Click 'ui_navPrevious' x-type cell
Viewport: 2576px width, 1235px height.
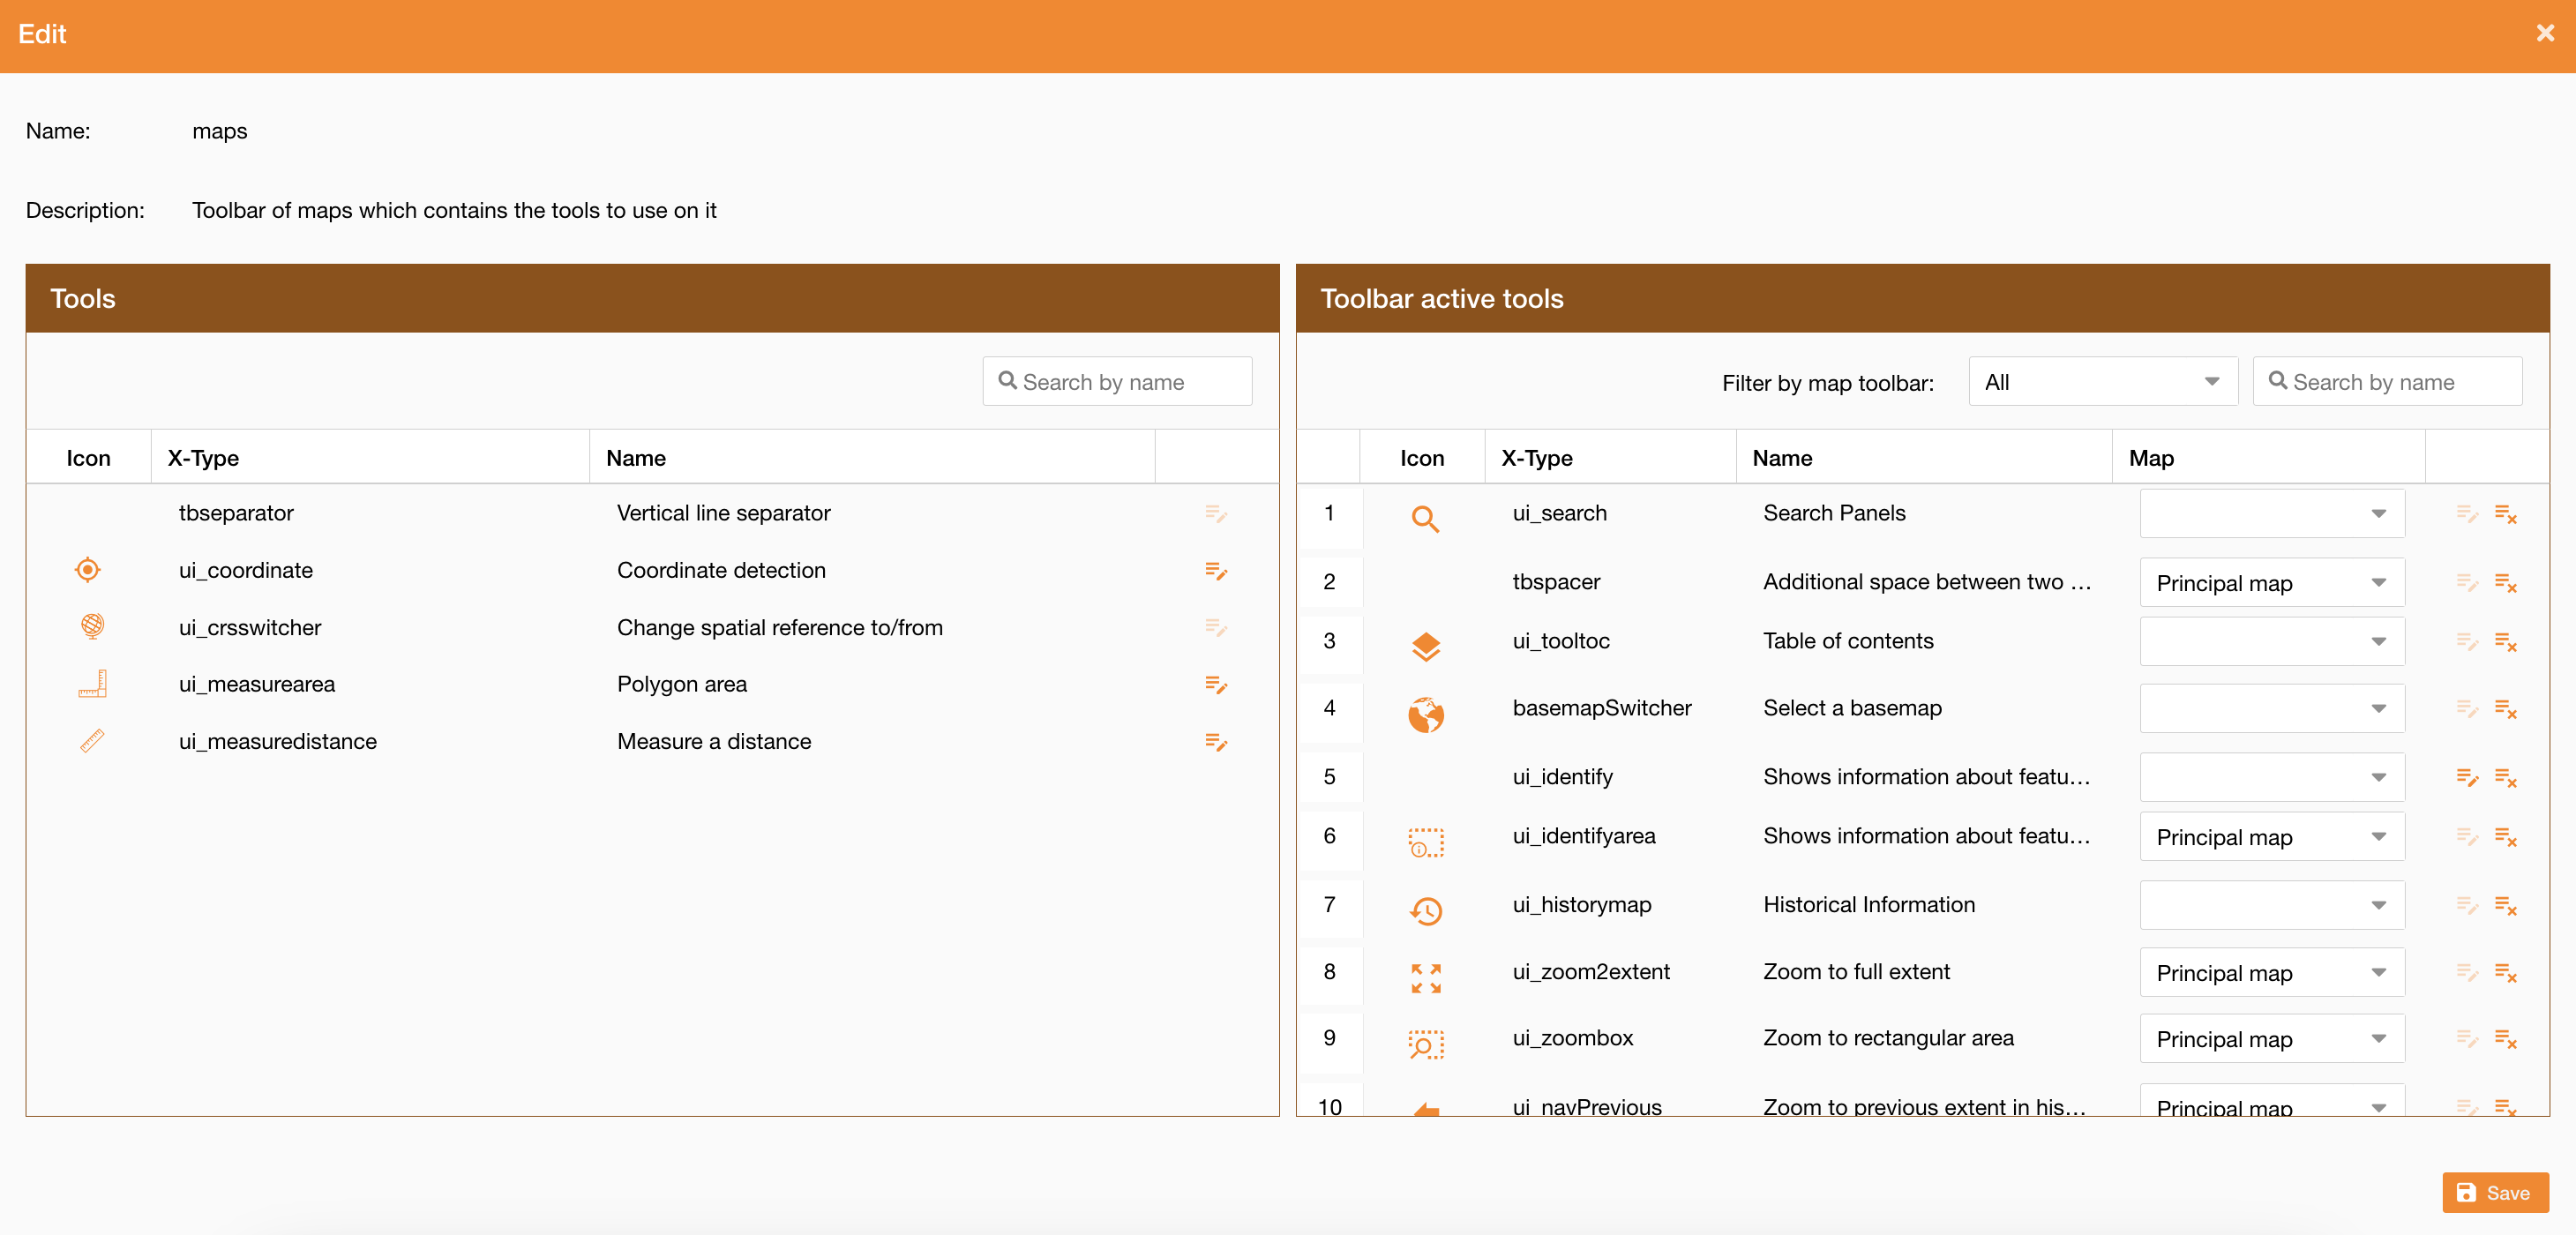point(1587,1107)
